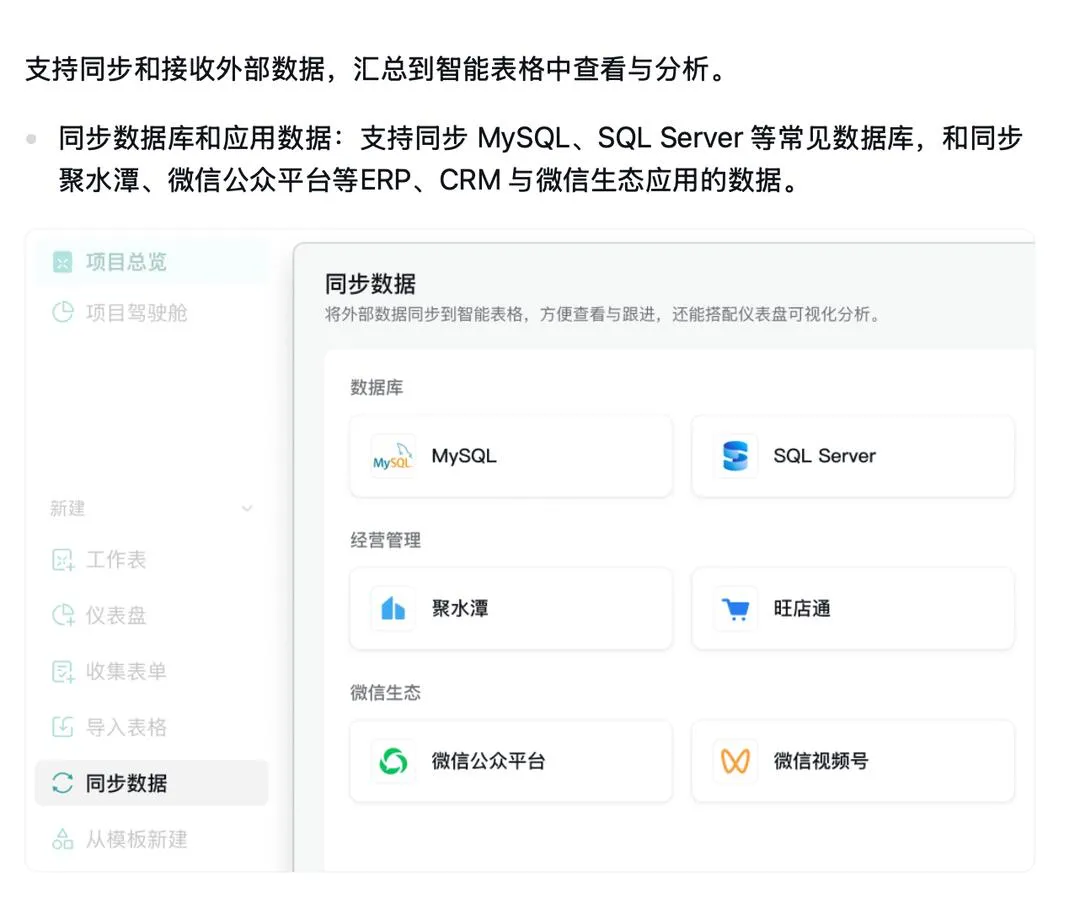
Task: Open 项目总览 in the sidebar
Action: 151,262
